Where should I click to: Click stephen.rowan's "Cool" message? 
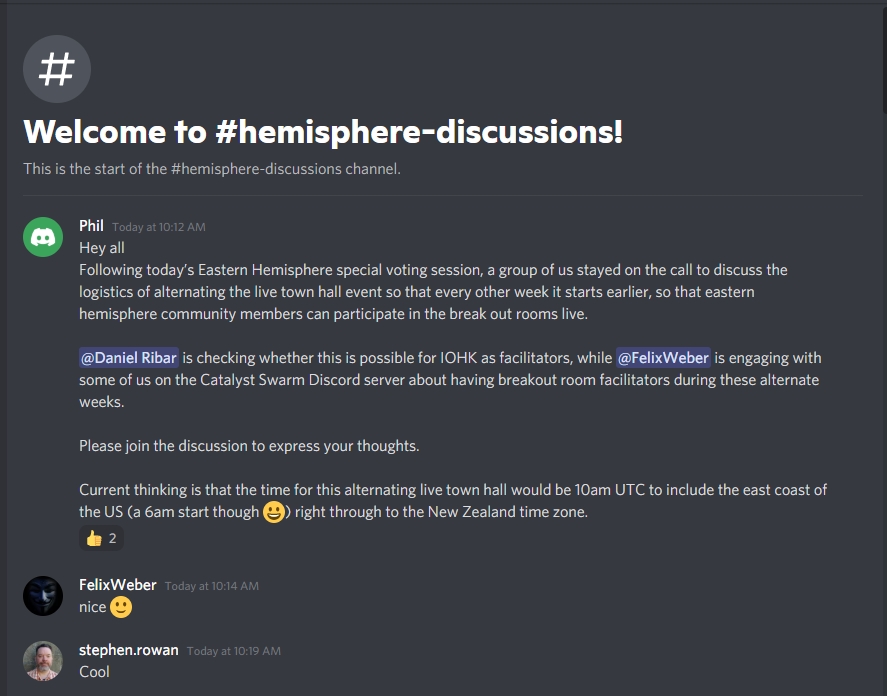95,672
